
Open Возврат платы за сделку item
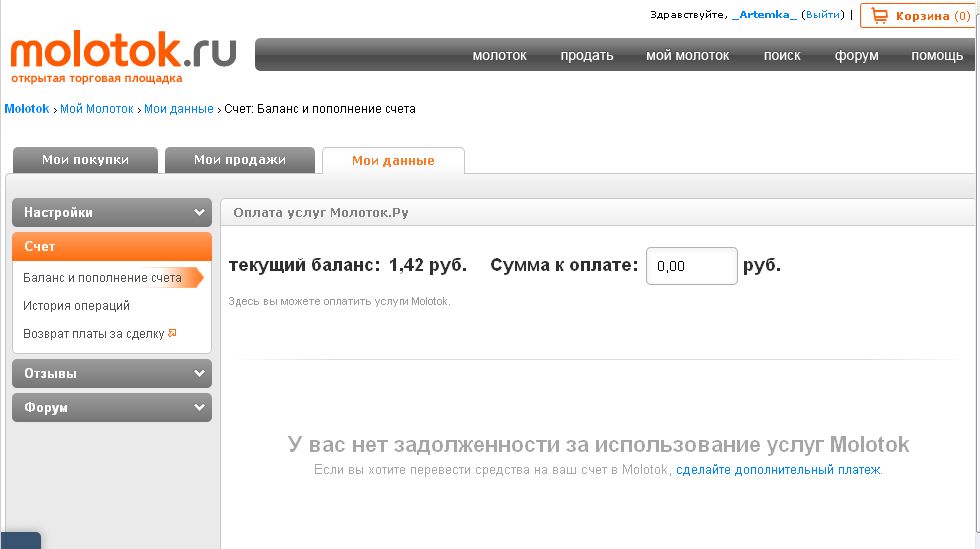tap(94, 334)
